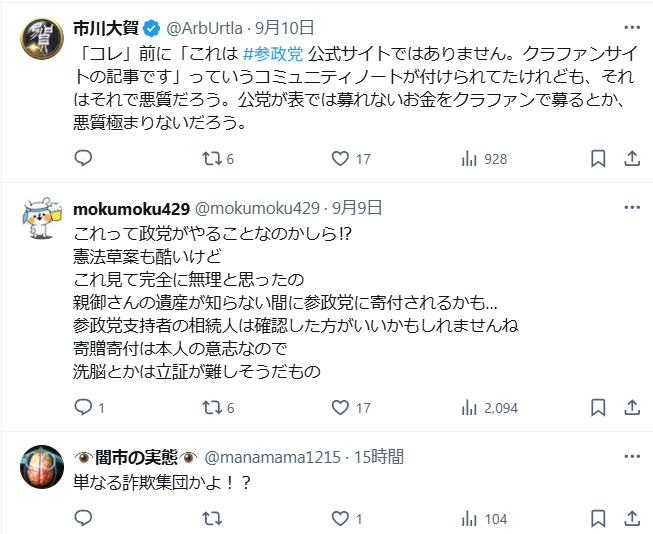Open more options on 市川大賀's post
This screenshot has height=534, width=653.
[631, 27]
